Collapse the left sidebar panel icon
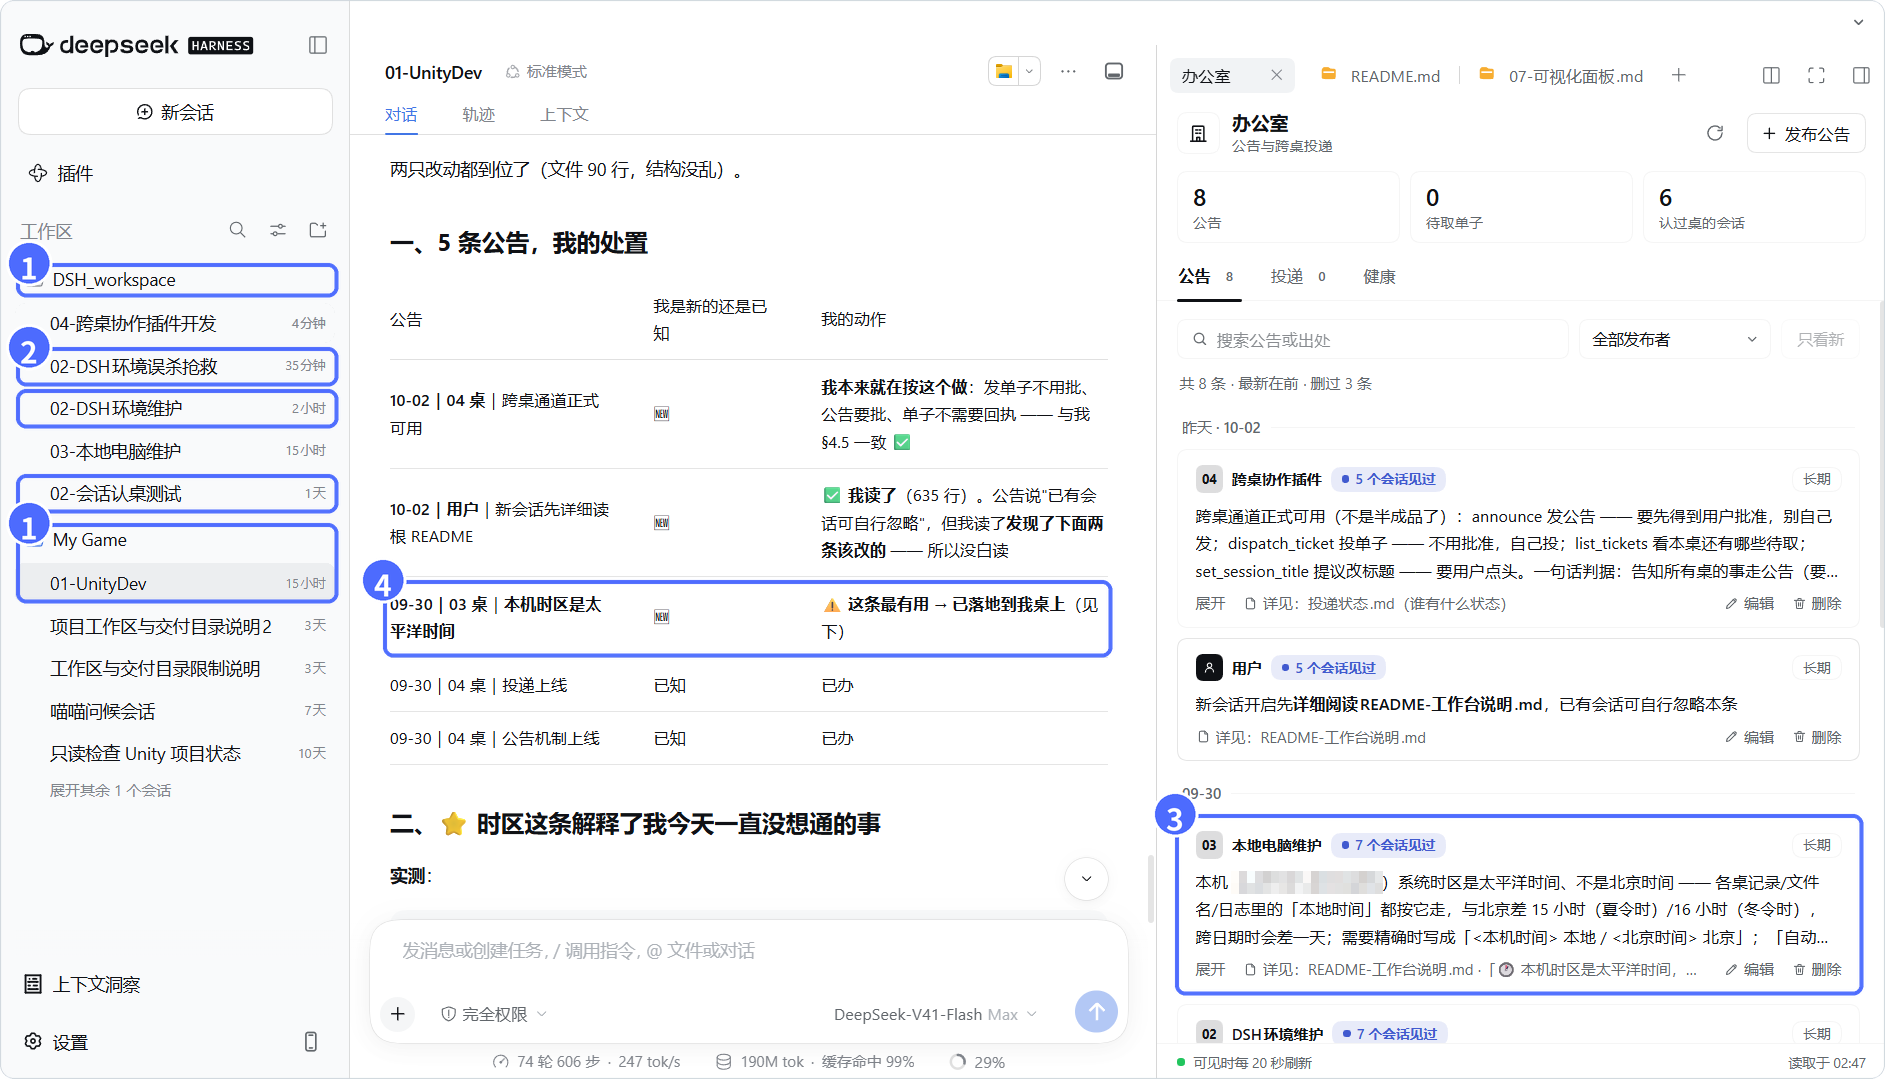The width and height of the screenshot is (1885, 1079). (318, 45)
